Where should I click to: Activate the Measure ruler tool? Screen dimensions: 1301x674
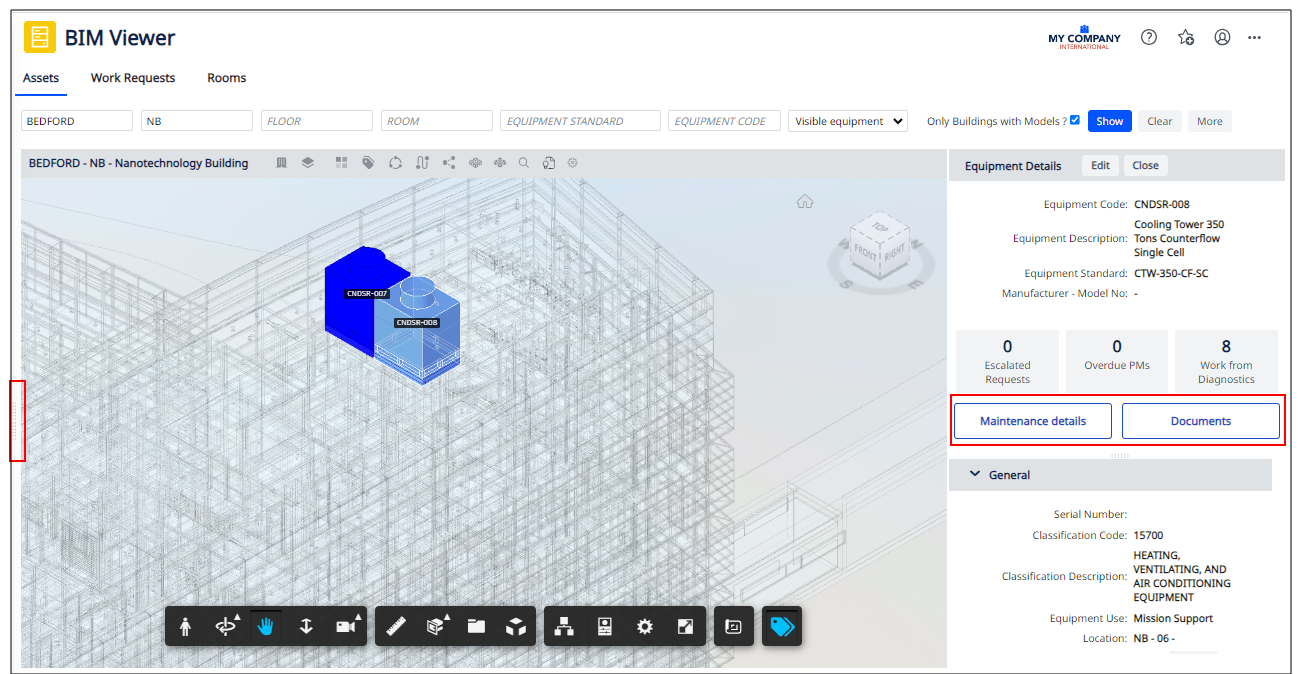point(396,626)
